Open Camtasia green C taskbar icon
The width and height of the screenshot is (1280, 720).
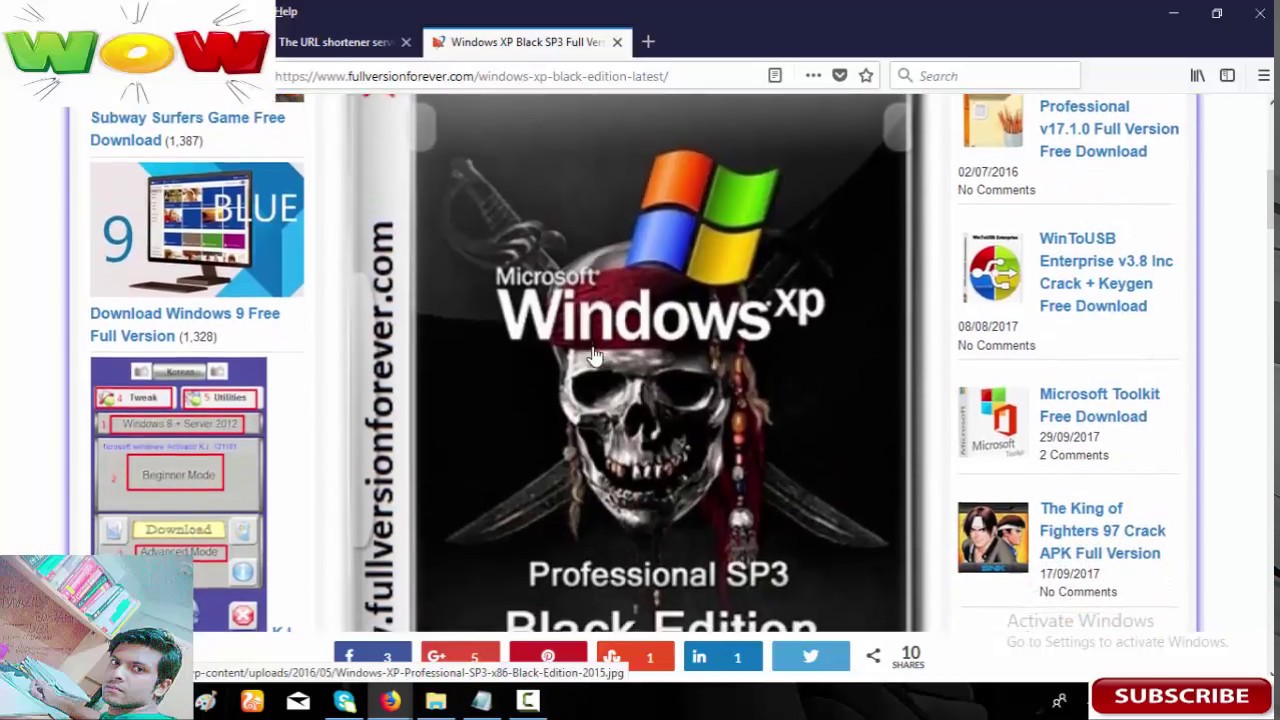[527, 701]
